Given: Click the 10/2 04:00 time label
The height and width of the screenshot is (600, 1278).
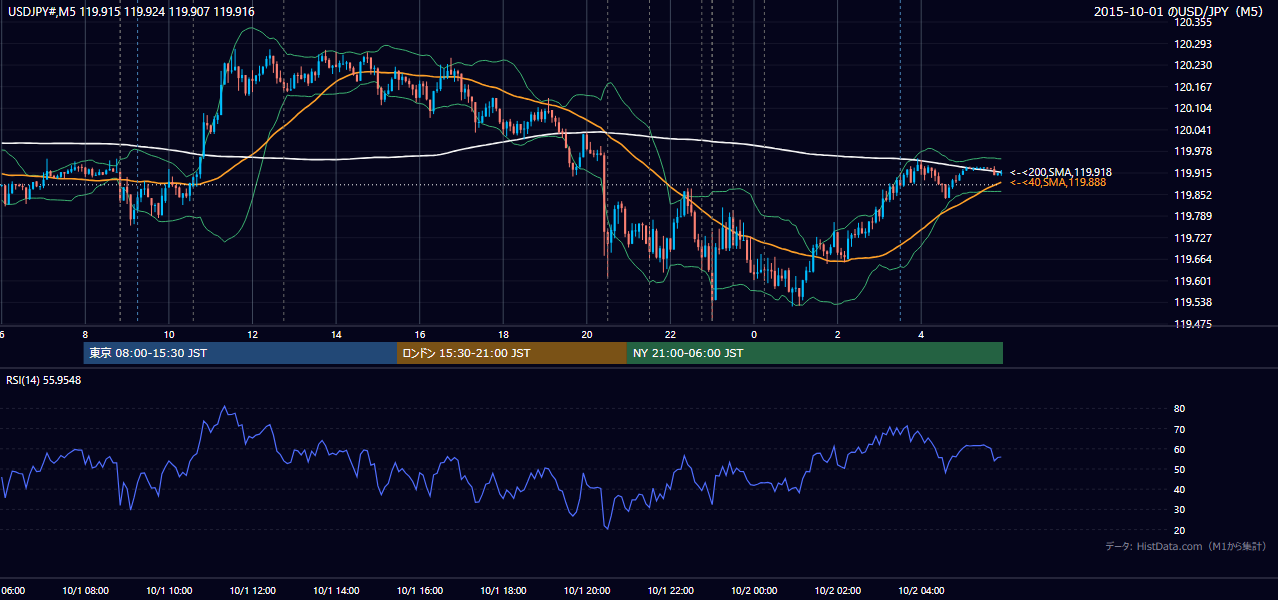Looking at the screenshot, I should point(920,591).
